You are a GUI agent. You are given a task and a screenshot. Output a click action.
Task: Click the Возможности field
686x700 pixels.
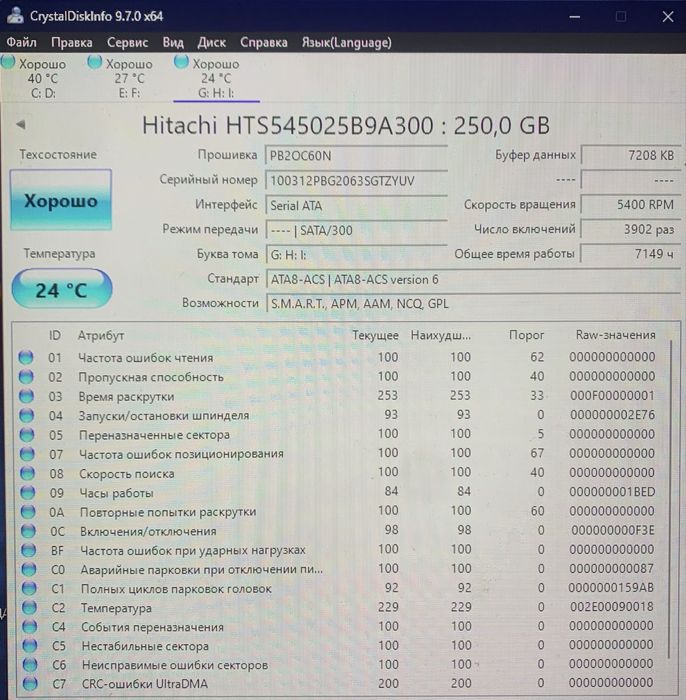coord(473,304)
